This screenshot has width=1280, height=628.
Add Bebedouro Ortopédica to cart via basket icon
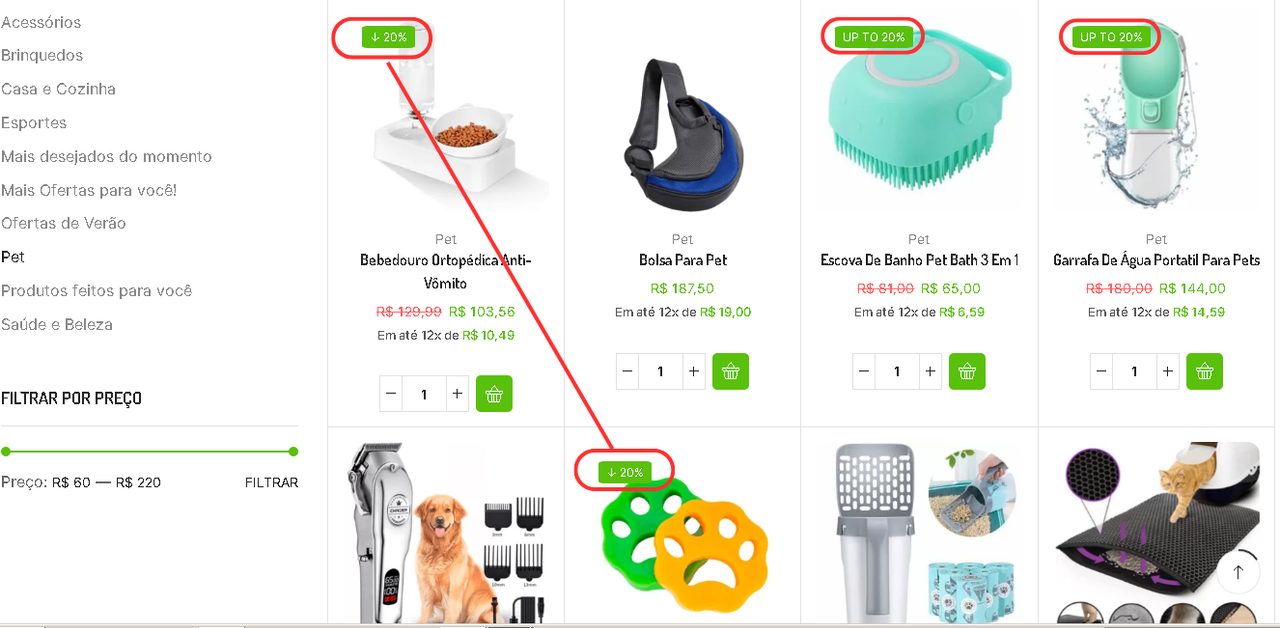(494, 394)
